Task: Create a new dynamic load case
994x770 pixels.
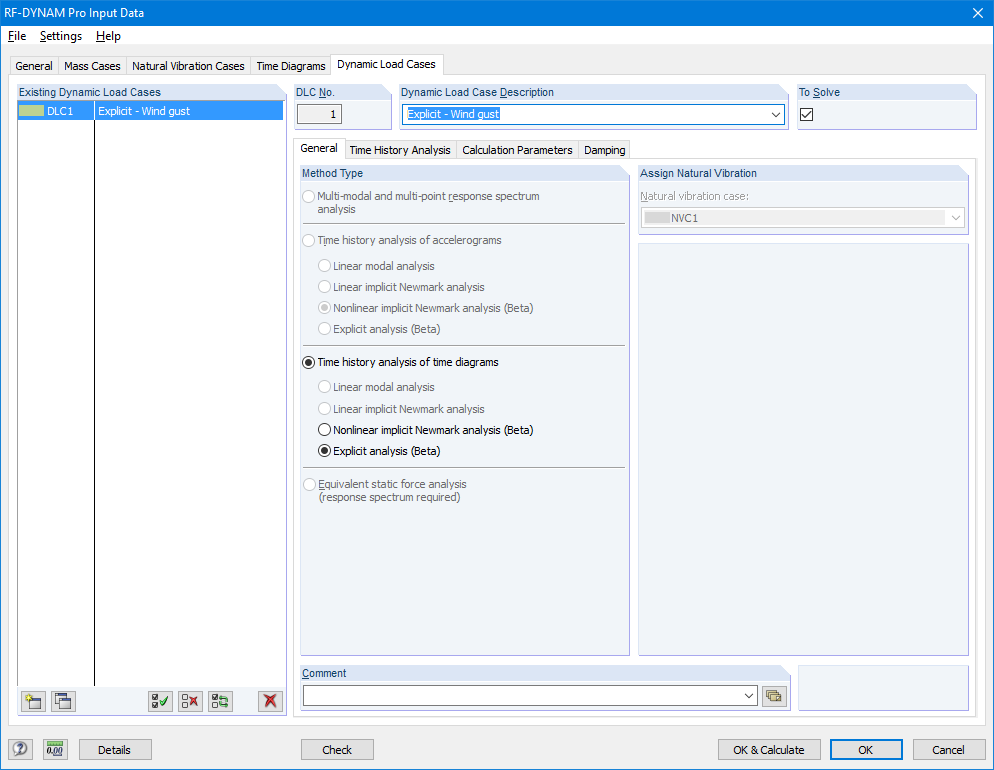Action: coord(33,701)
